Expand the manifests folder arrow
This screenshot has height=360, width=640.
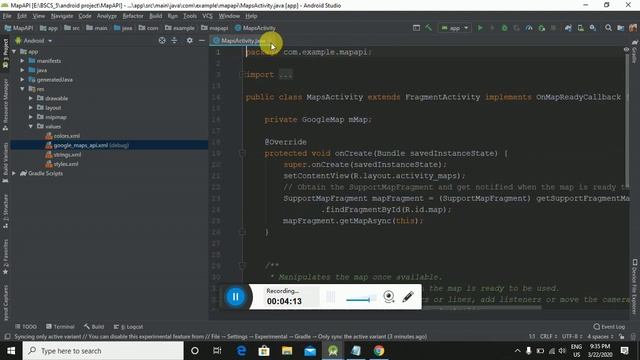point(22,61)
